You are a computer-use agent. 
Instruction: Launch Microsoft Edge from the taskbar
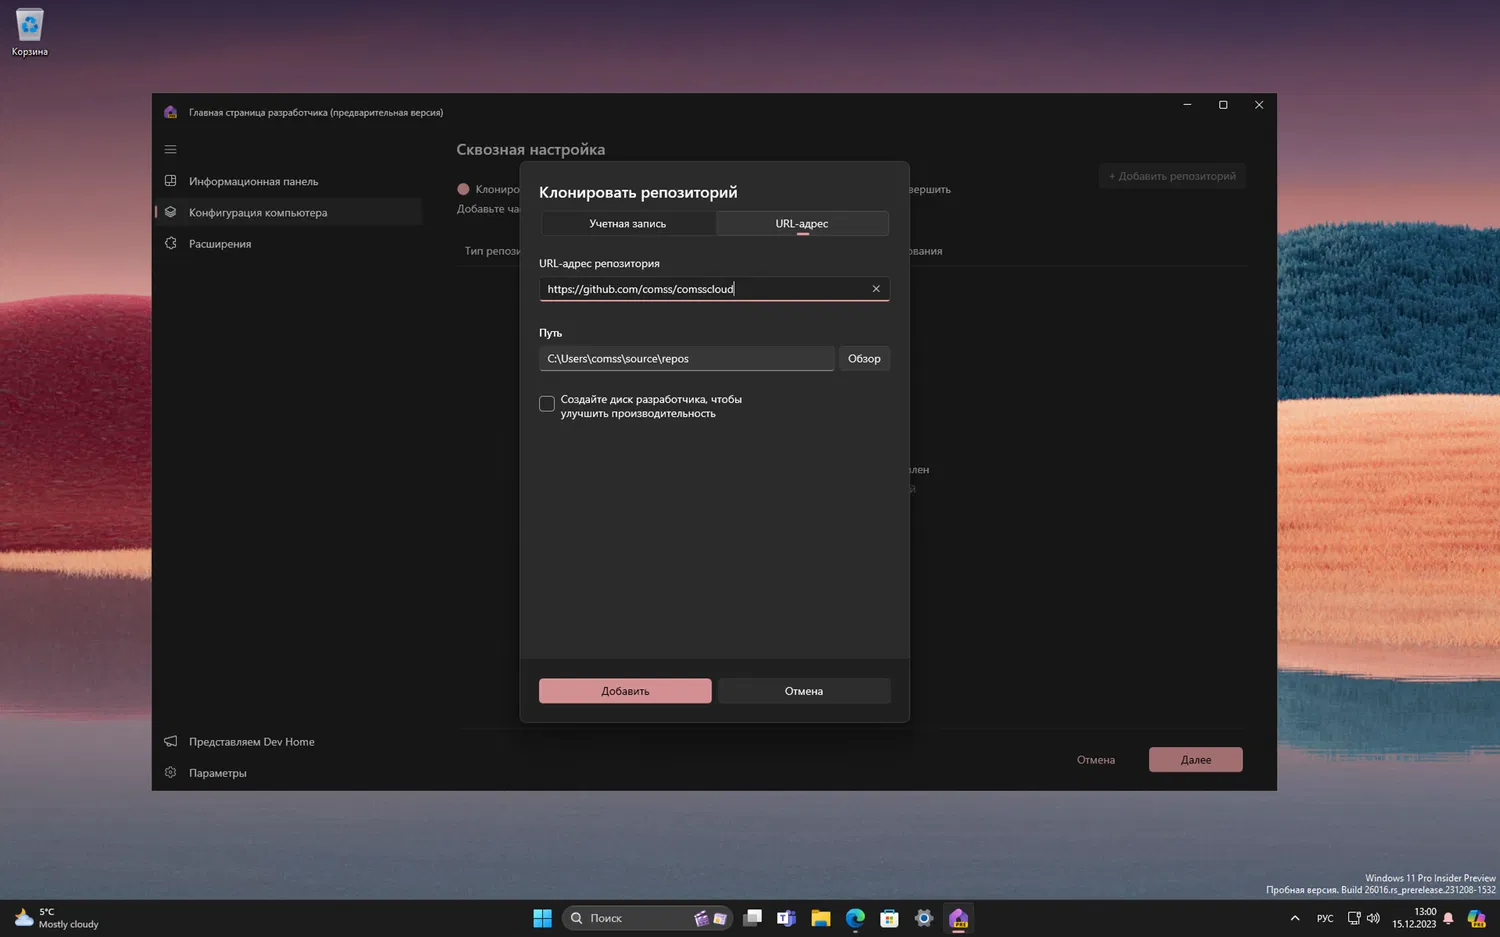(855, 918)
